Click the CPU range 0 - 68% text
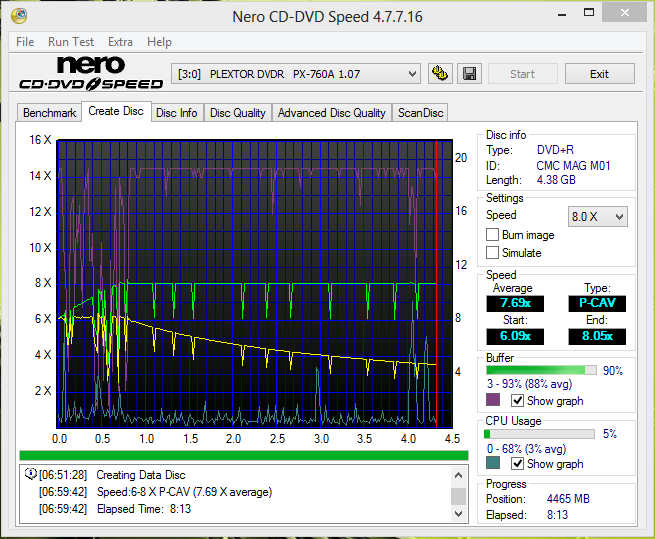This screenshot has height=539, width=655. [x=526, y=449]
